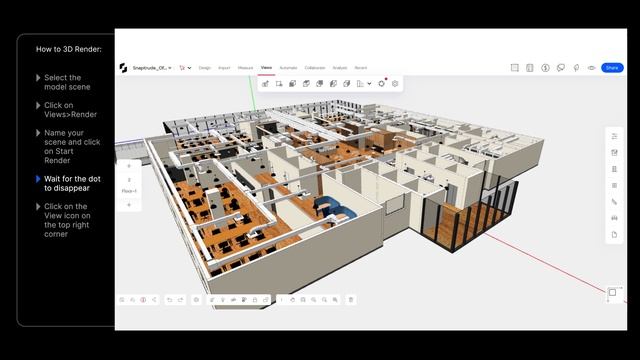Open the Revert tab
Screen dimensions: 640x360
pos(361,68)
